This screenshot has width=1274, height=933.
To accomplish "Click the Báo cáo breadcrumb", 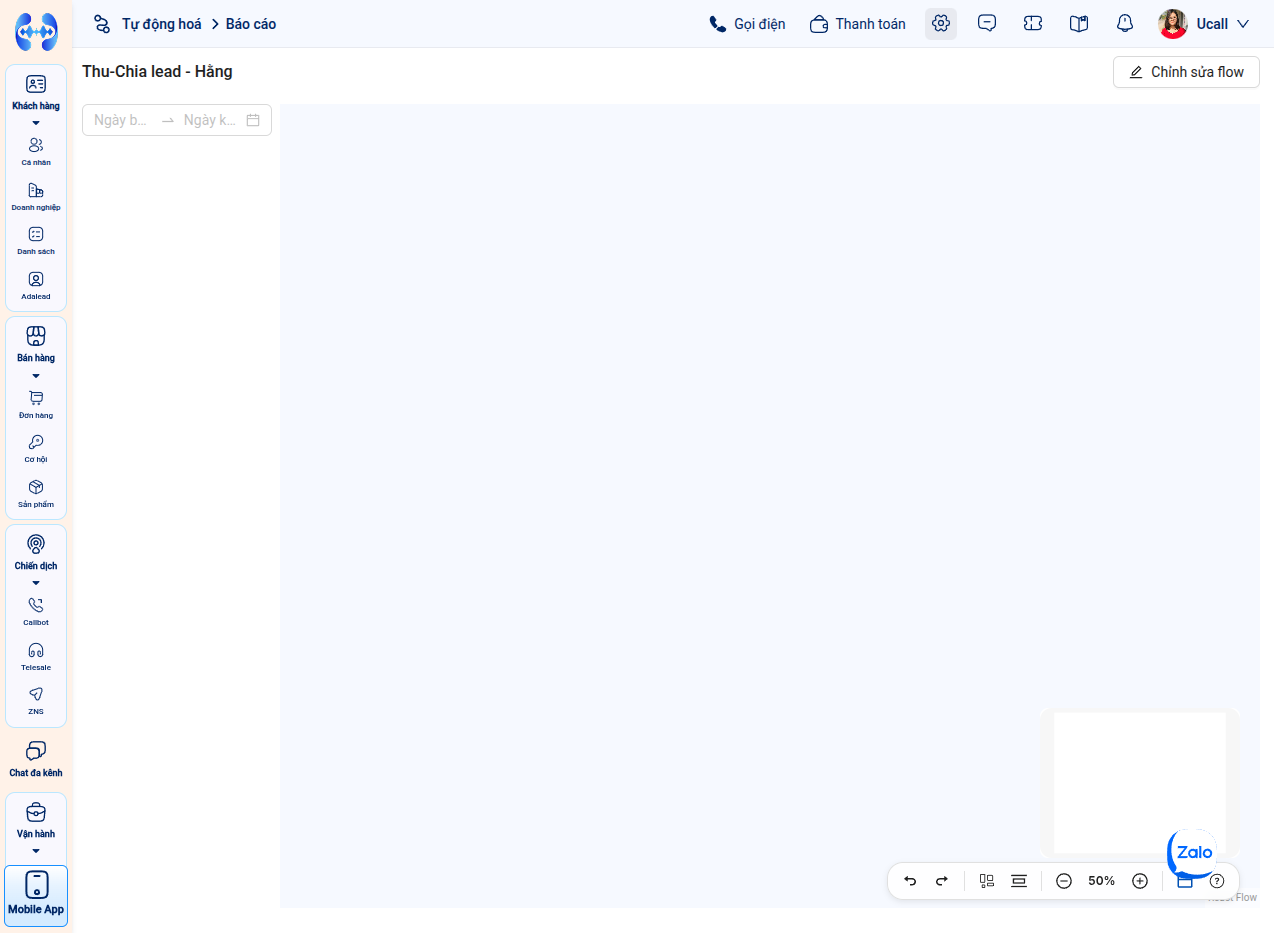I will (251, 24).
